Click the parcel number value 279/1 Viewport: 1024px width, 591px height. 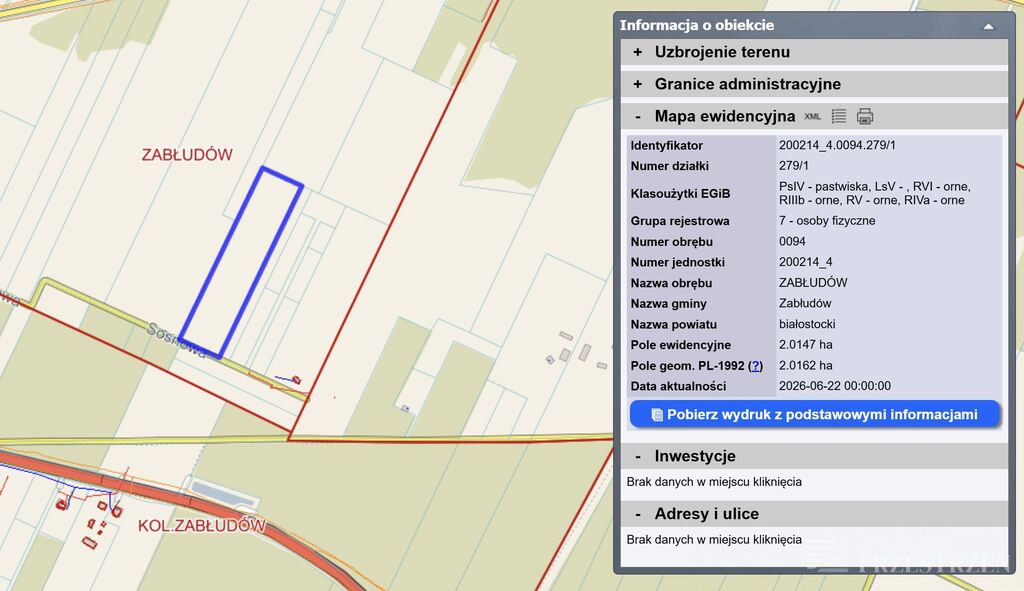[793, 166]
